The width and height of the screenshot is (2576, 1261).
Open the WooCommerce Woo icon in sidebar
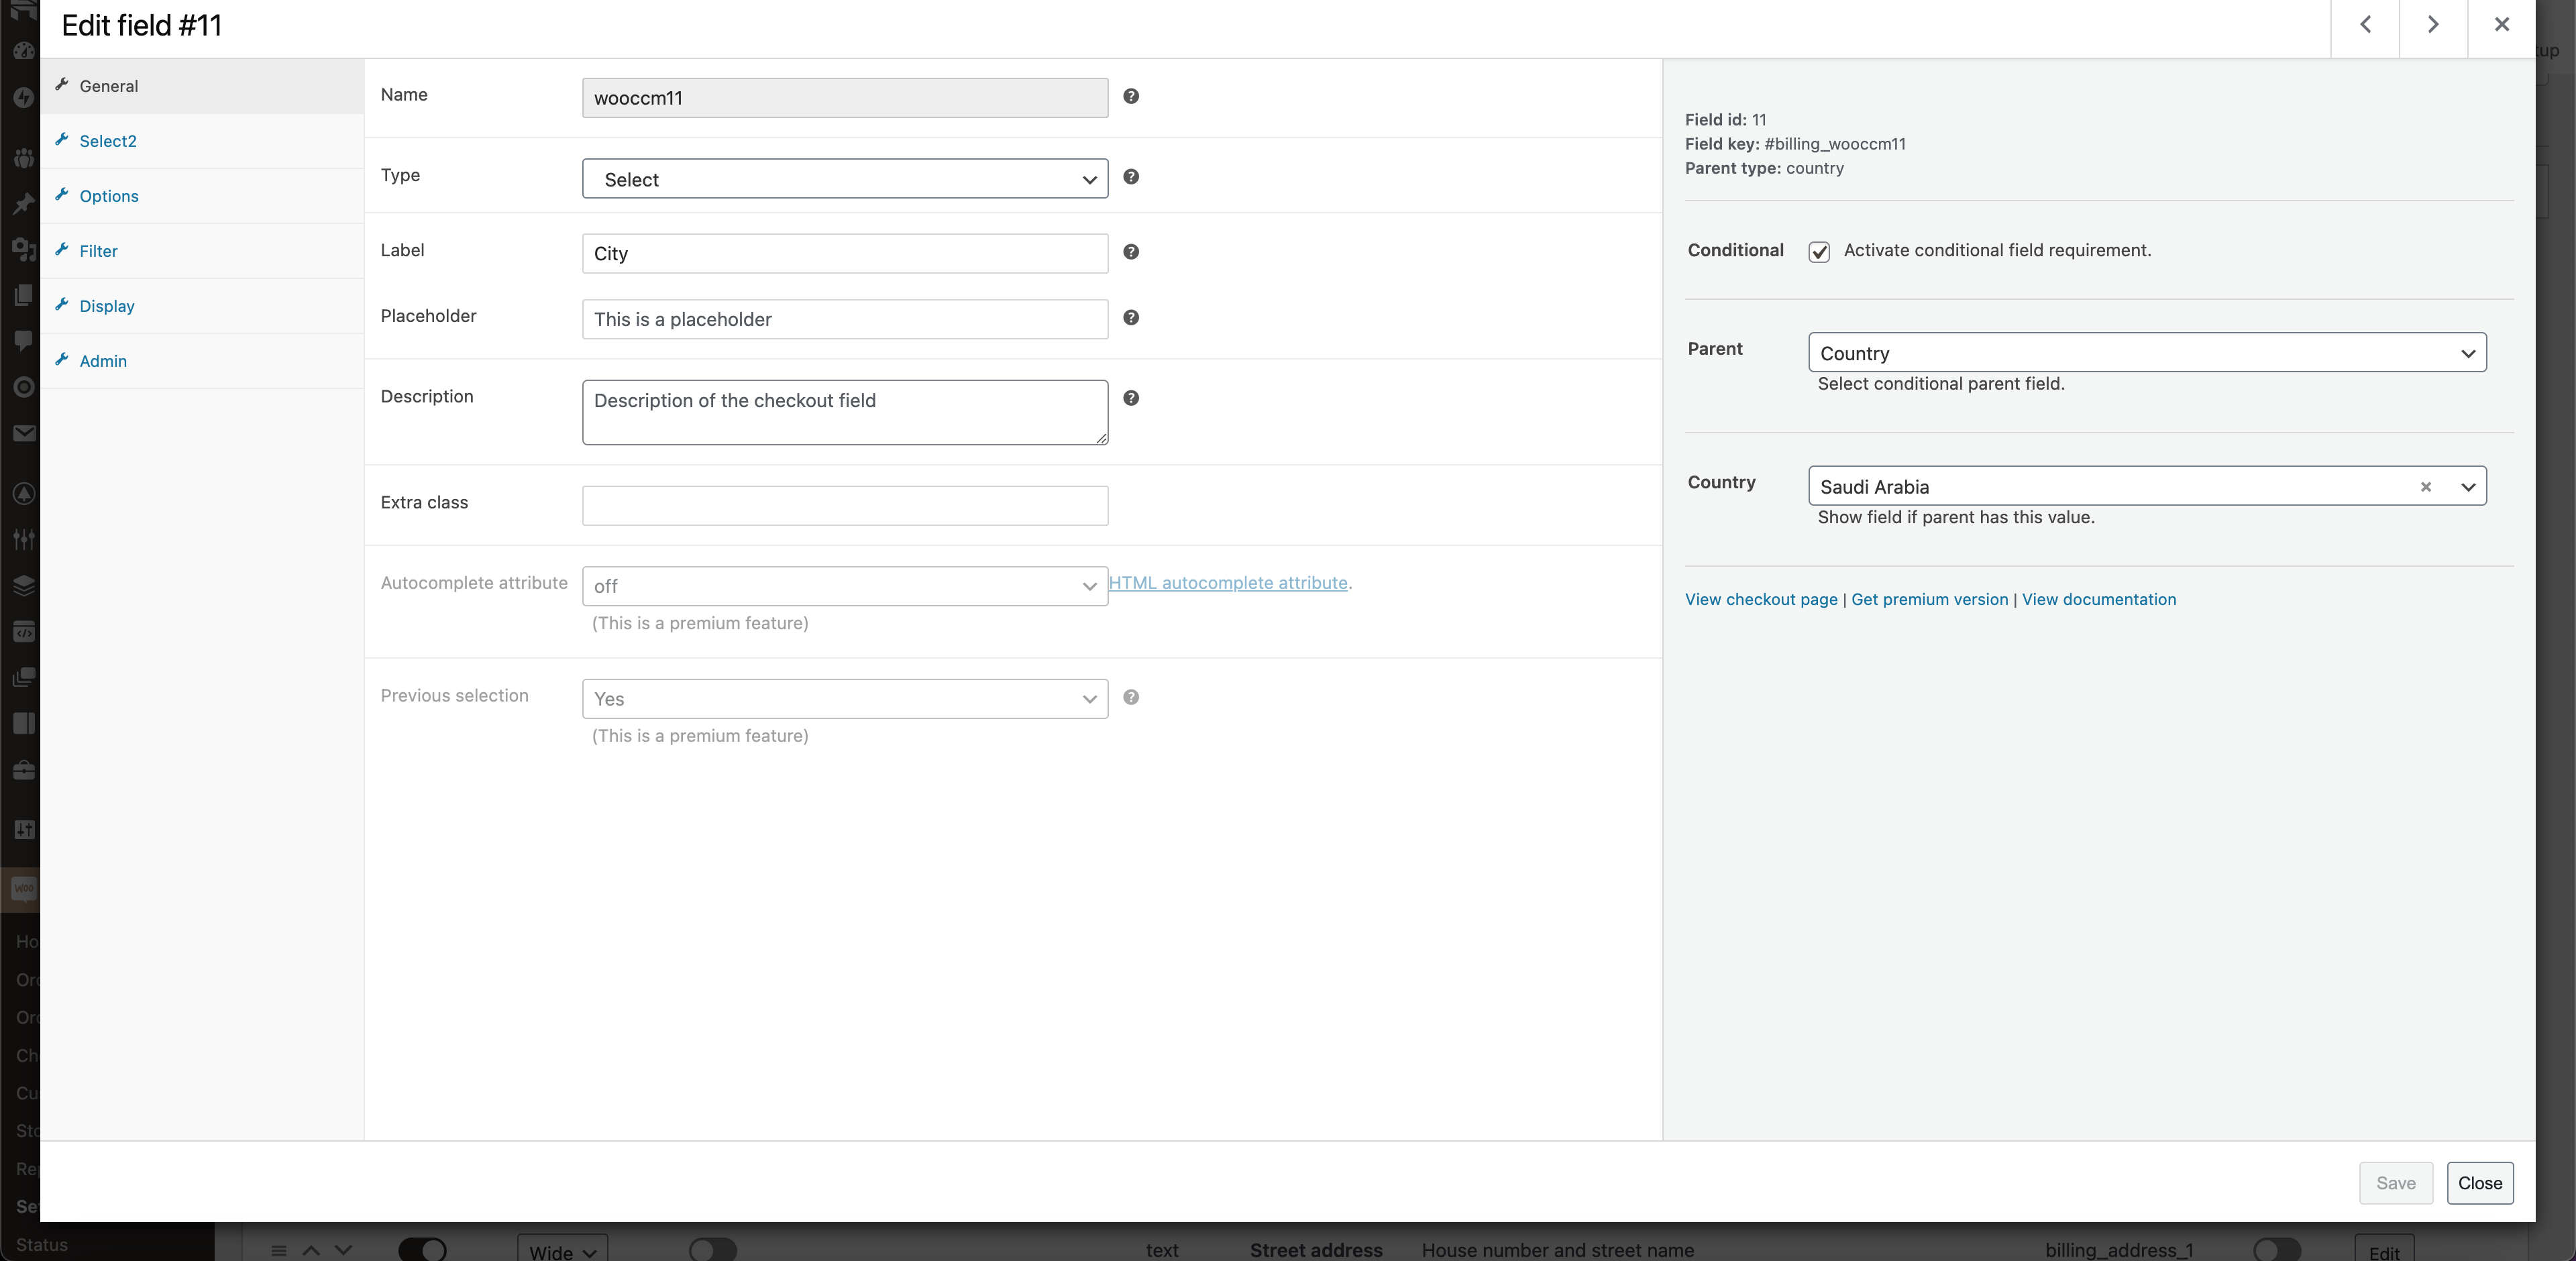pyautogui.click(x=24, y=888)
